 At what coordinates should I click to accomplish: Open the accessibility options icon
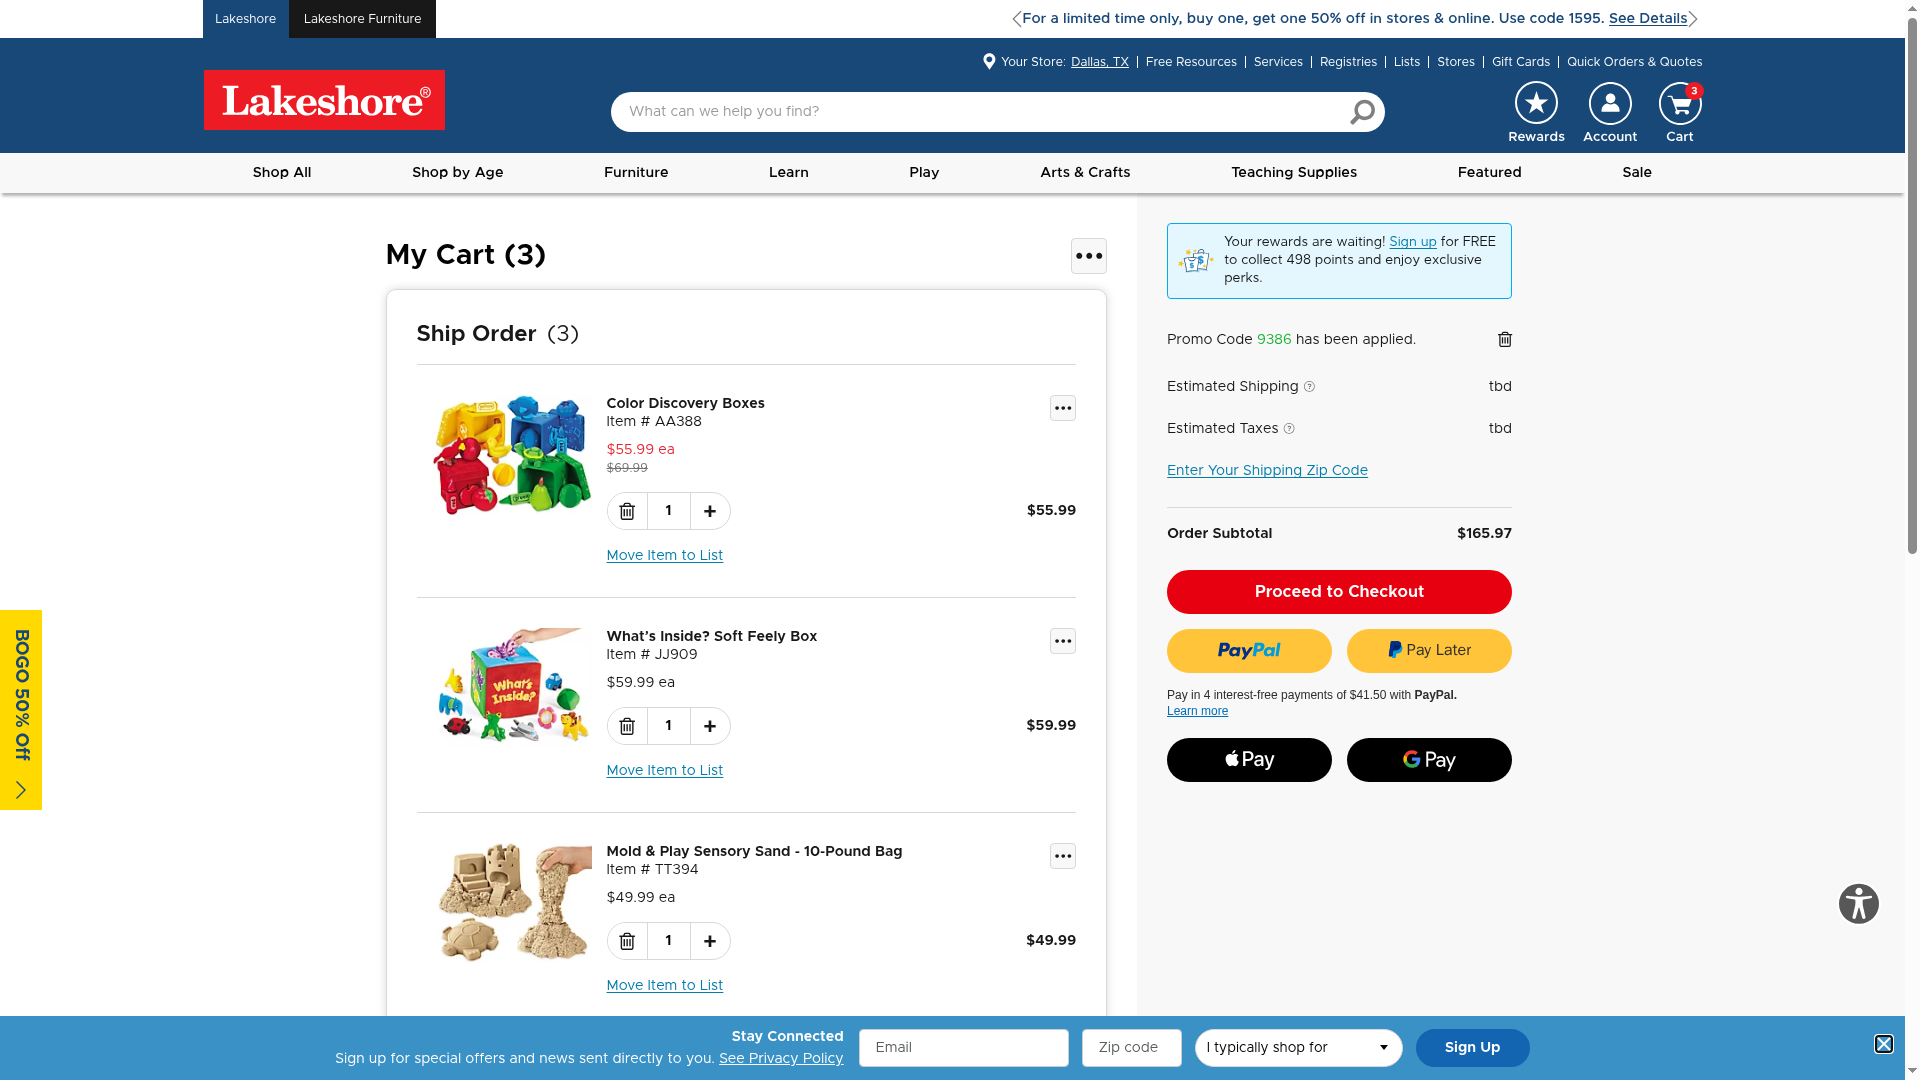[1859, 904]
